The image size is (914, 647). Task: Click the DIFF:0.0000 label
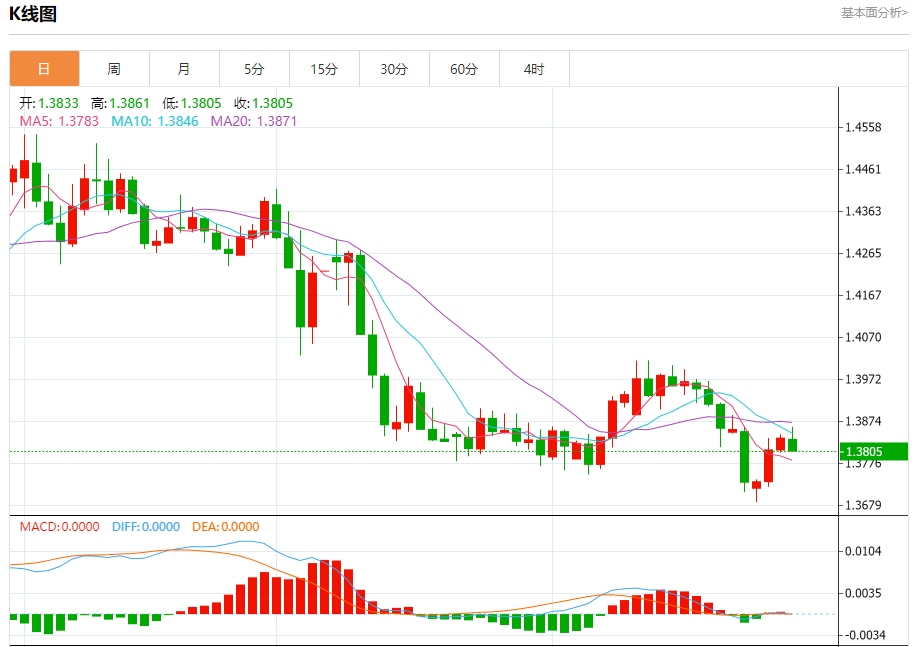(146, 527)
